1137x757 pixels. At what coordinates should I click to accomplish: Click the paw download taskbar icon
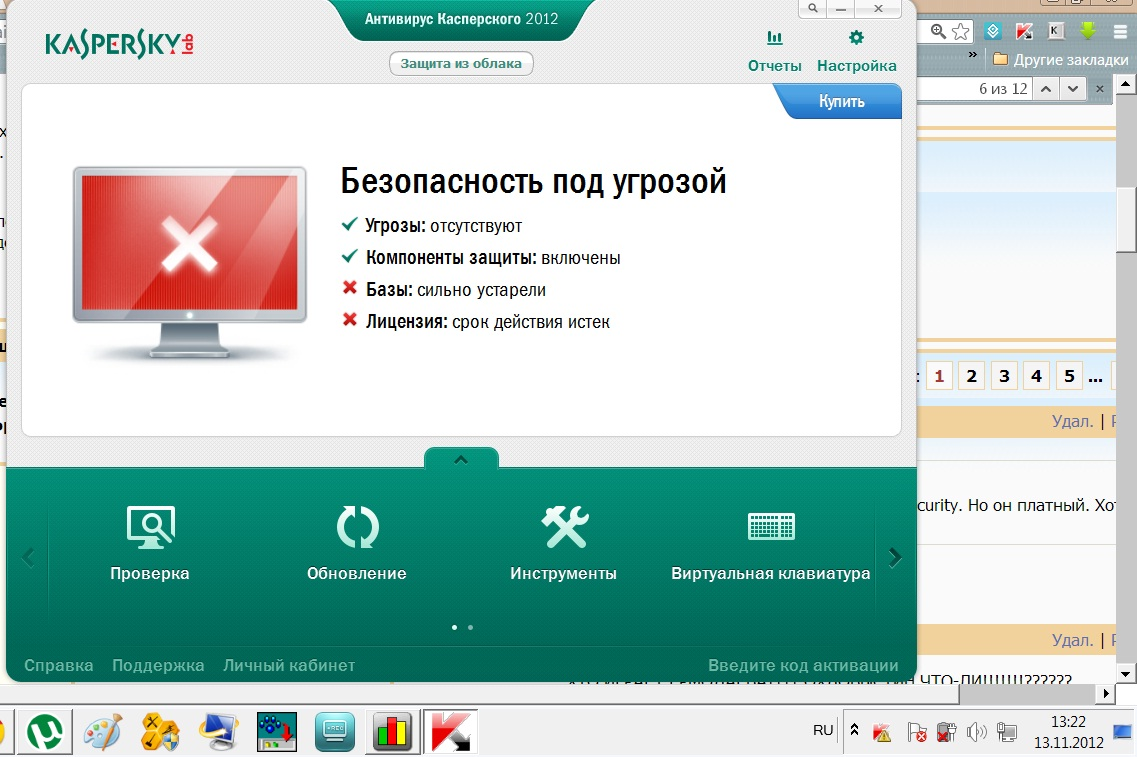coord(276,732)
